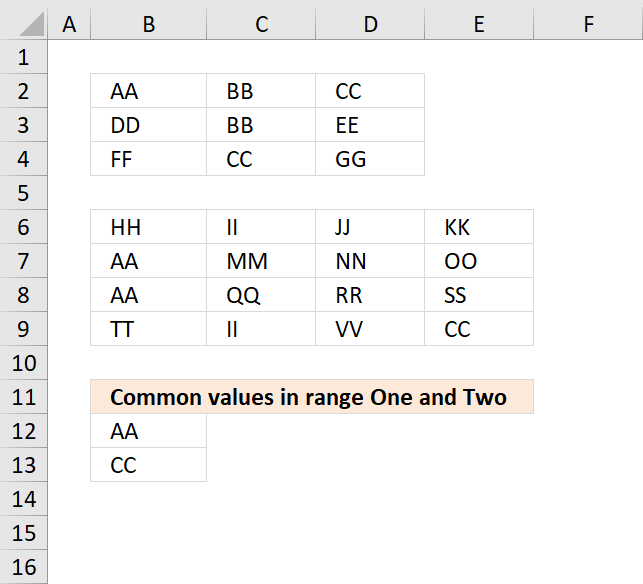643x584 pixels.
Task: Click cell C2 containing BB
Action: coord(261,91)
